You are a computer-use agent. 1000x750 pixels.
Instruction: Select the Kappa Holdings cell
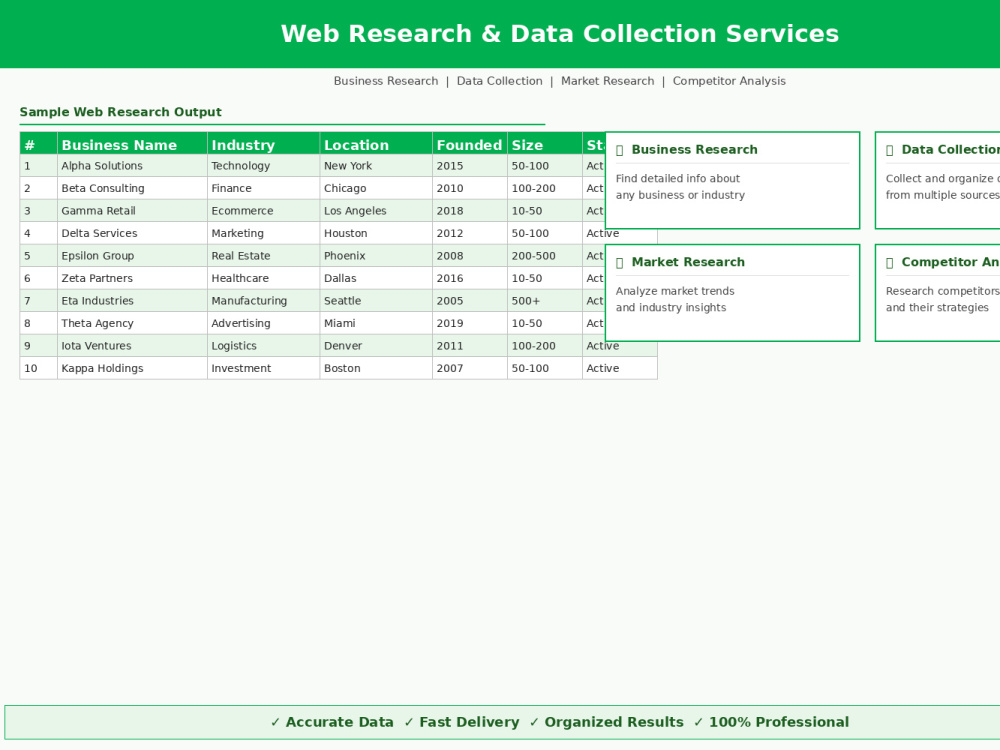click(x=132, y=368)
